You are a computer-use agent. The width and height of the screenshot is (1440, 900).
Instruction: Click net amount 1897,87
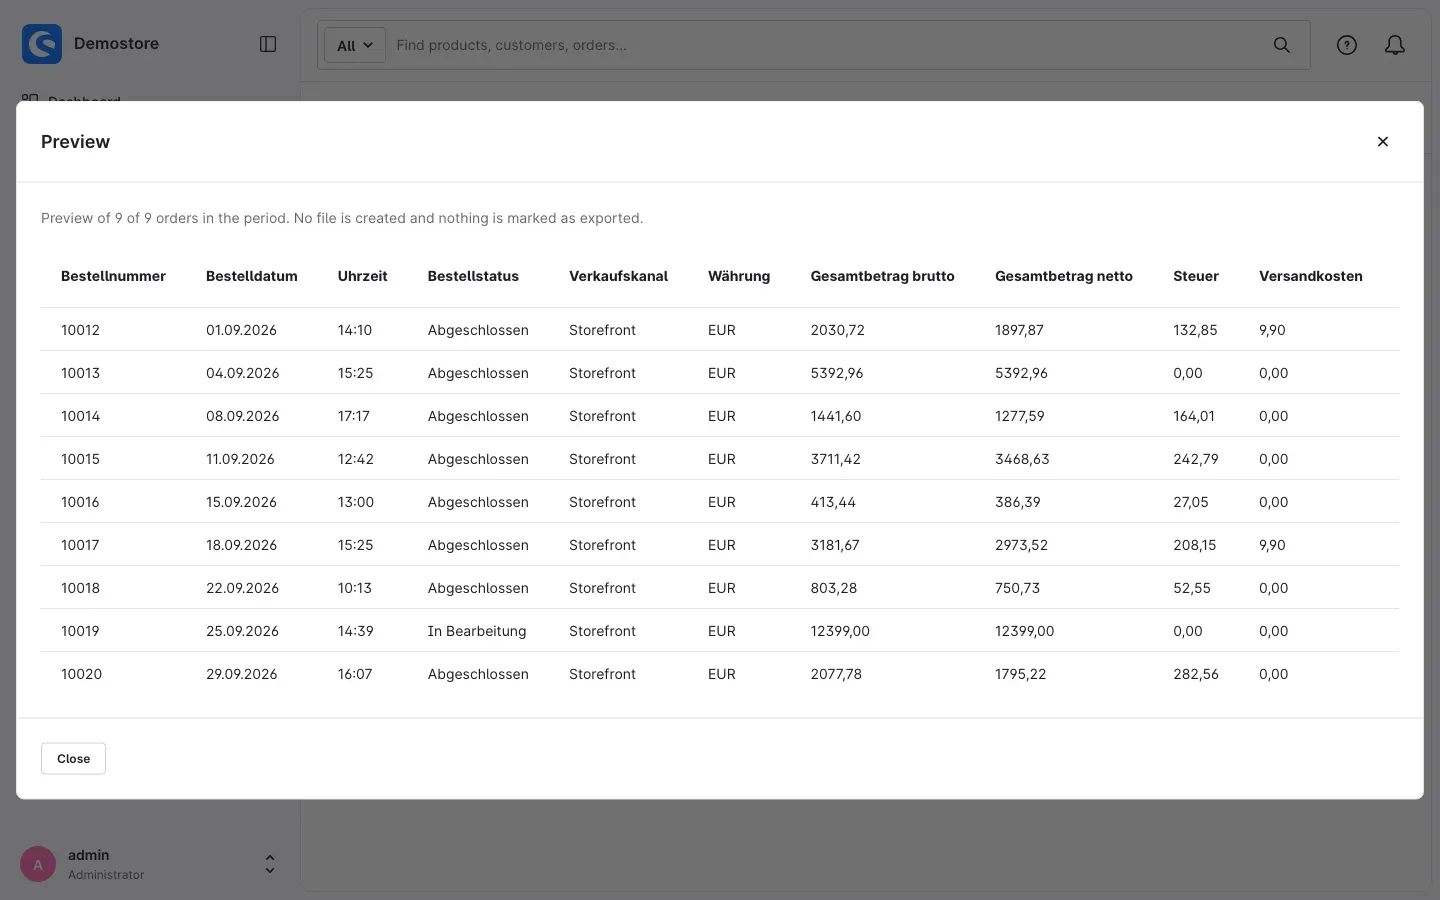1019,330
